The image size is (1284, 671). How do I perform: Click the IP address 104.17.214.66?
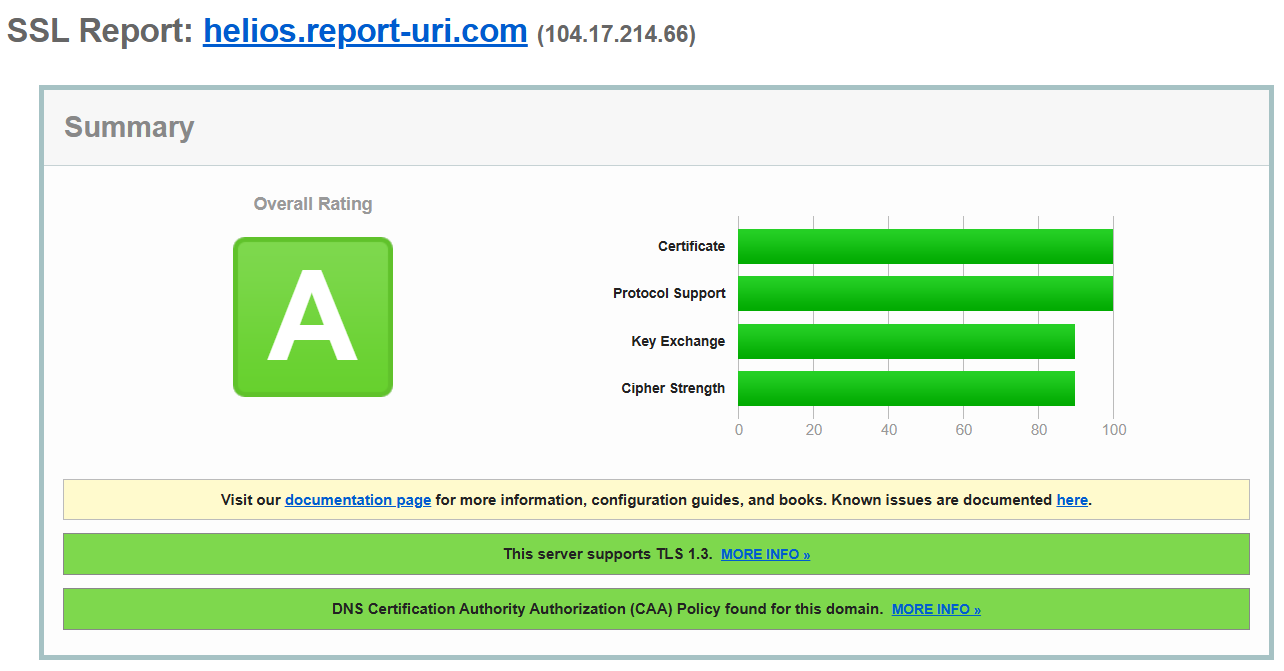616,35
